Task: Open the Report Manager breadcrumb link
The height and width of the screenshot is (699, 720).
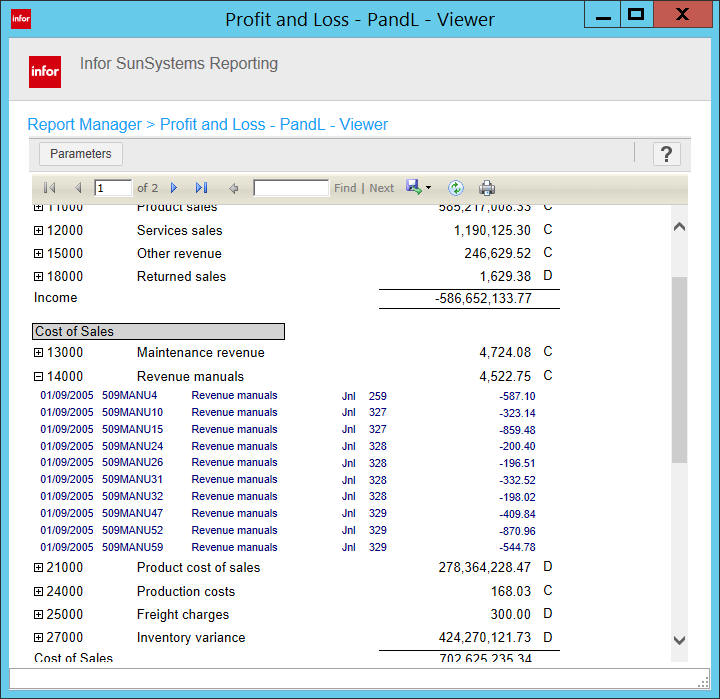Action: (x=84, y=124)
